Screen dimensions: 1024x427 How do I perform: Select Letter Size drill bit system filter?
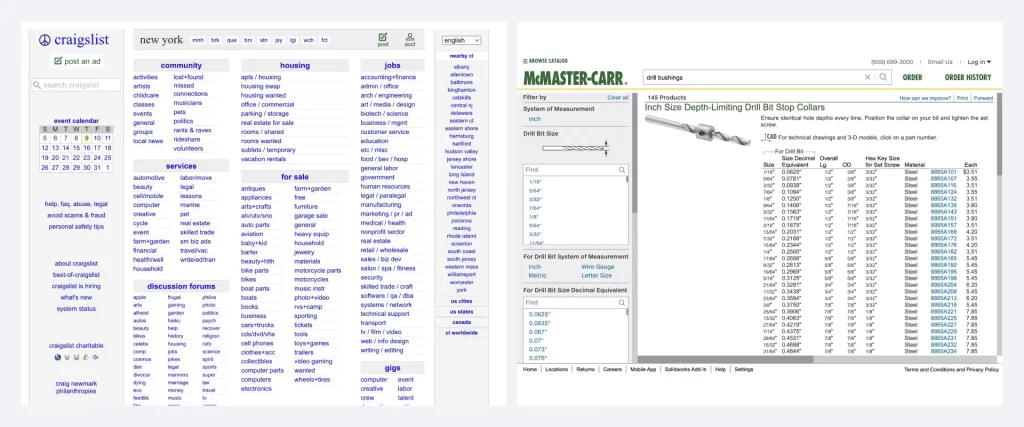[596, 276]
